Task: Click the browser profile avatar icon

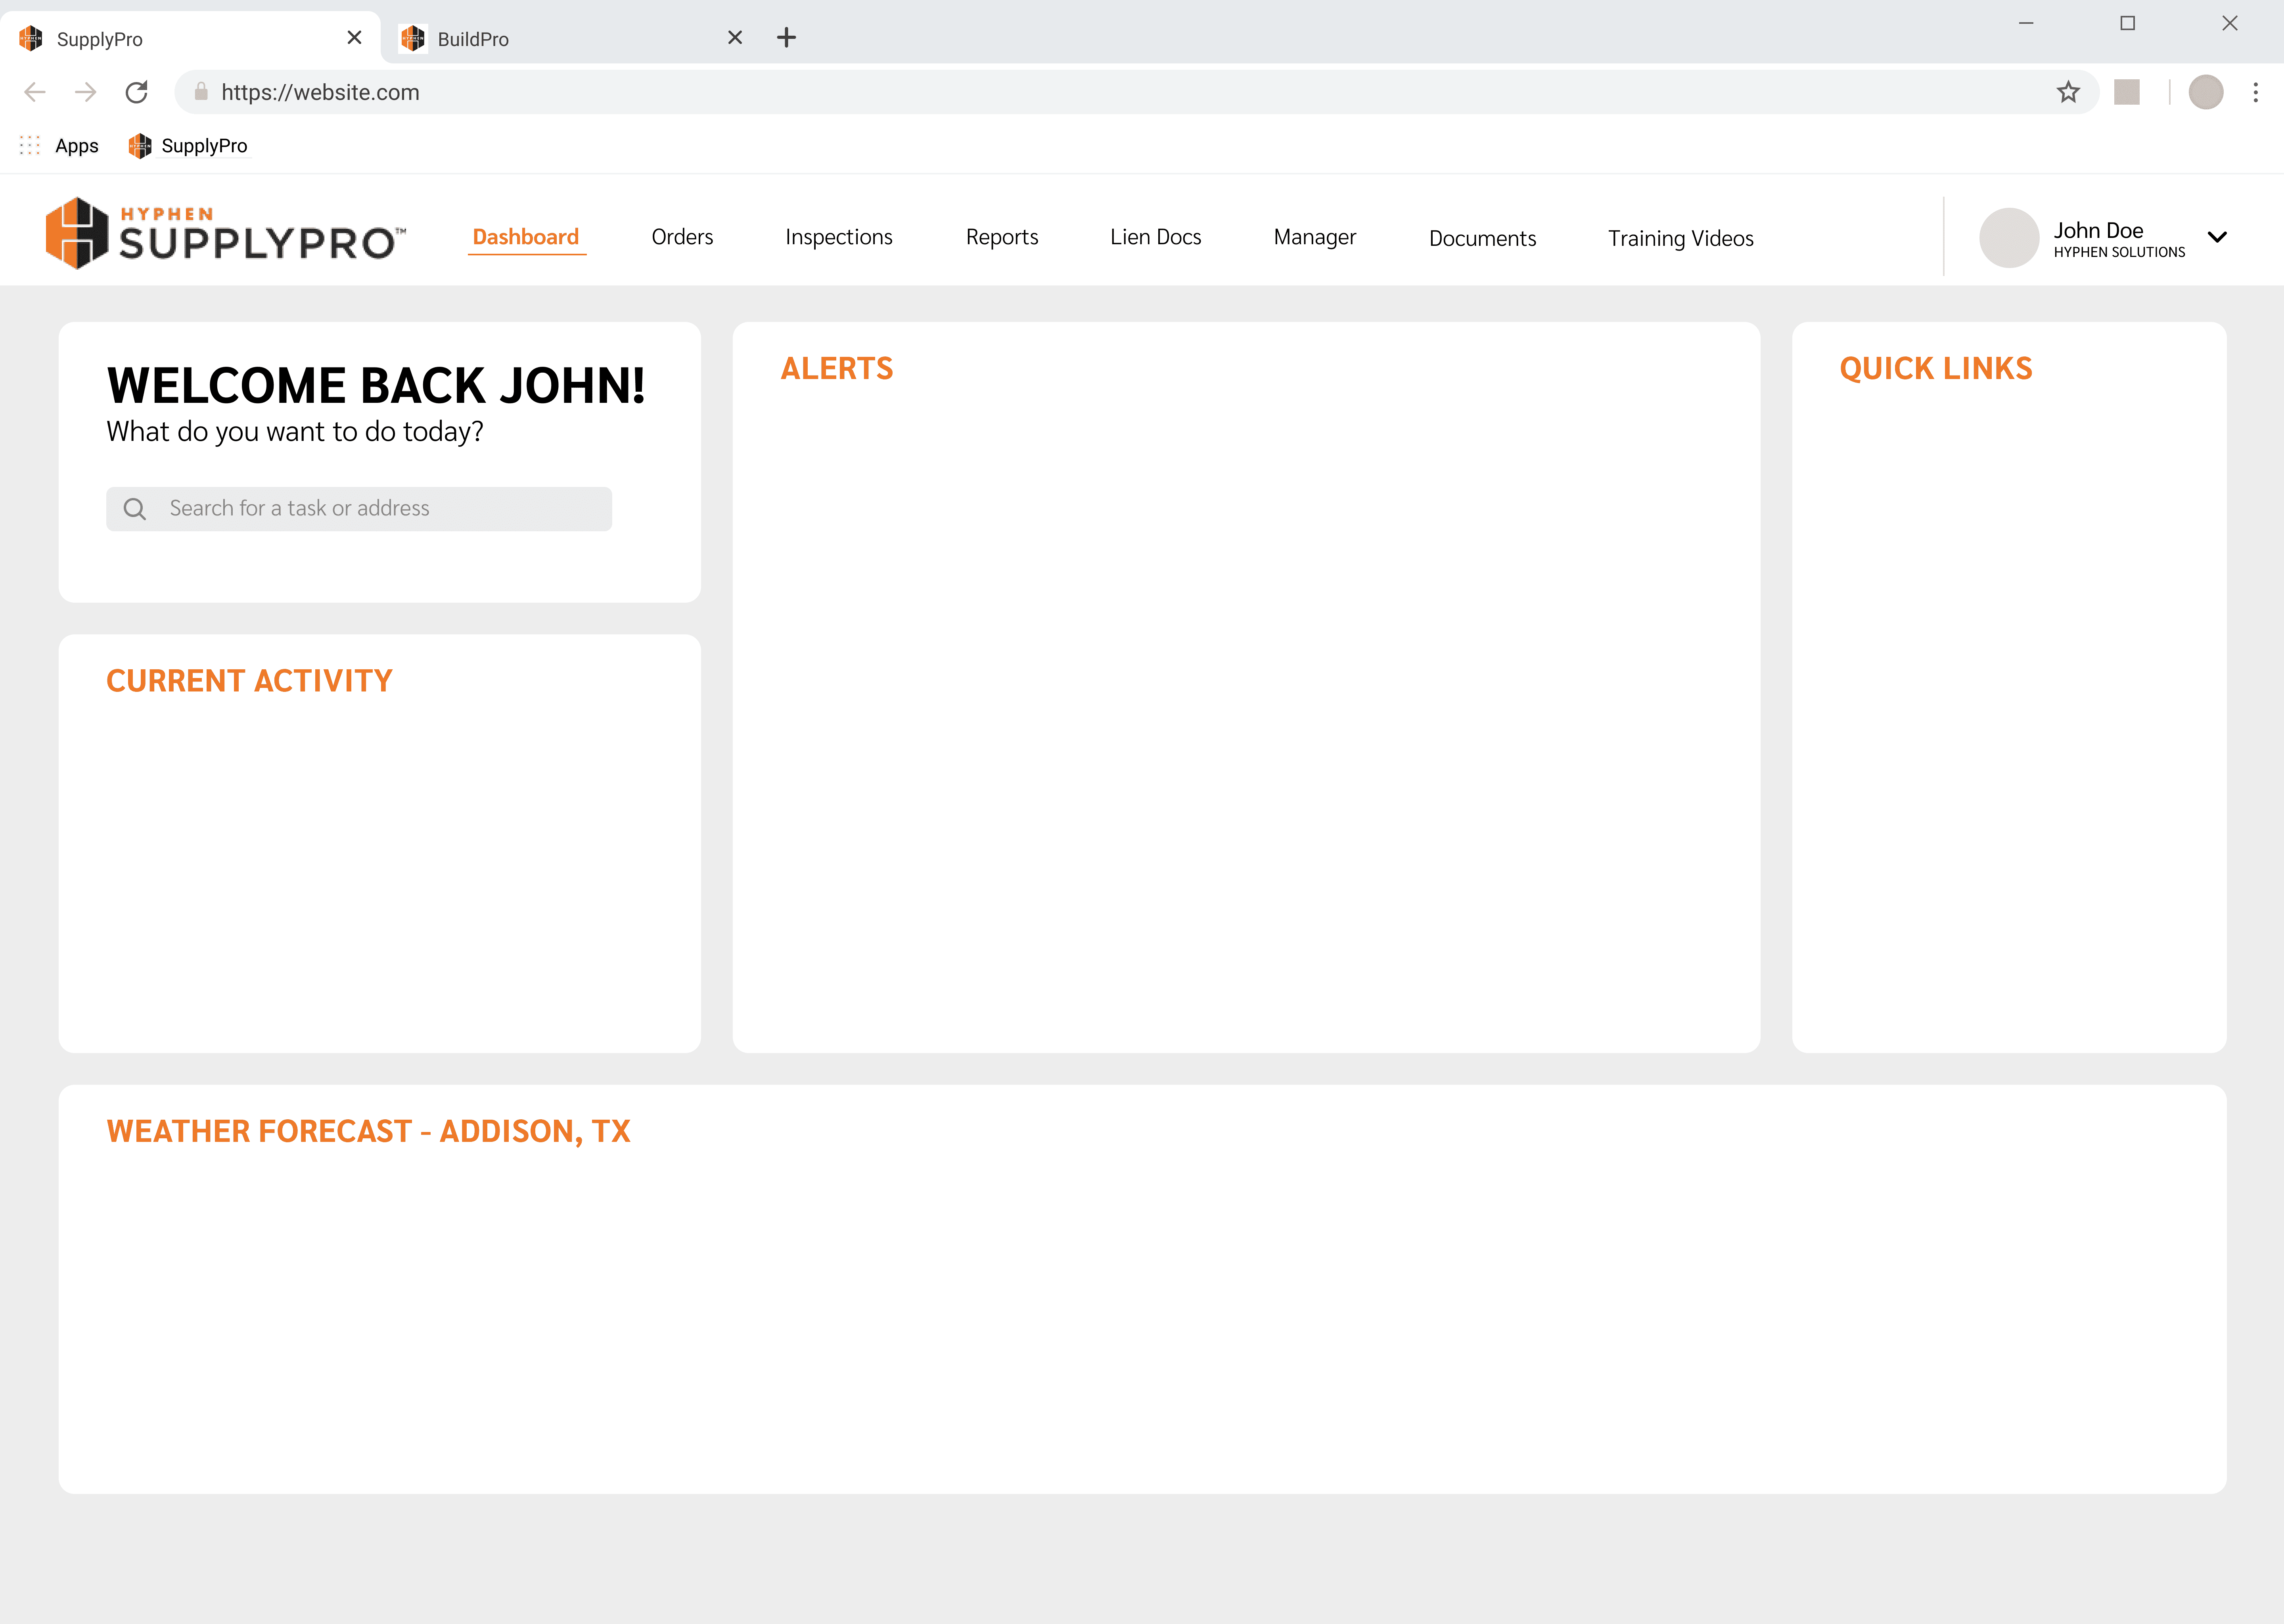Action: click(2205, 92)
